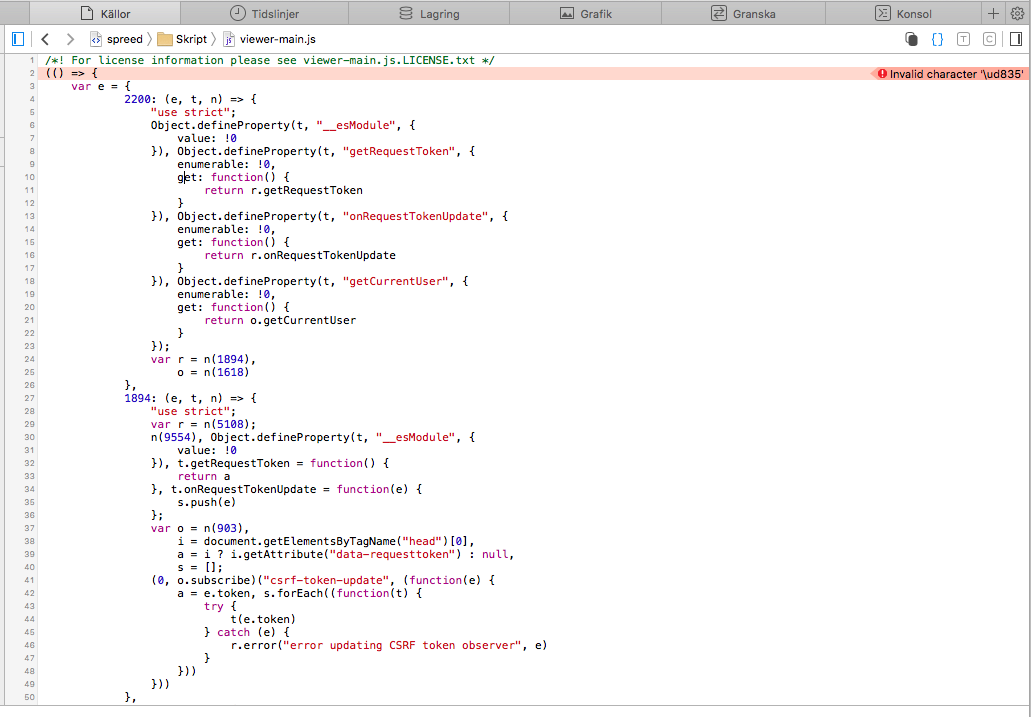Click "getRequestToken" string on line 8
Image resolution: width=1031 pixels, height=717 pixels.
coord(398,151)
